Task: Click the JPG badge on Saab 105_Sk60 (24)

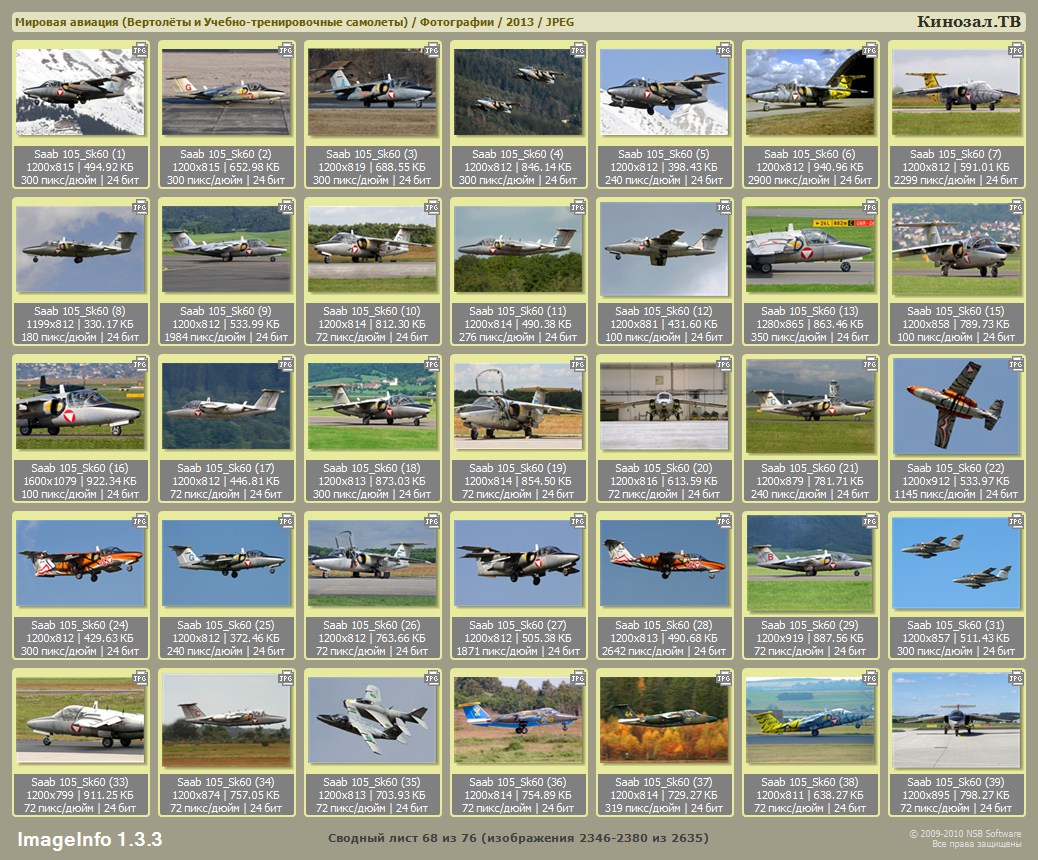Action: [140, 522]
